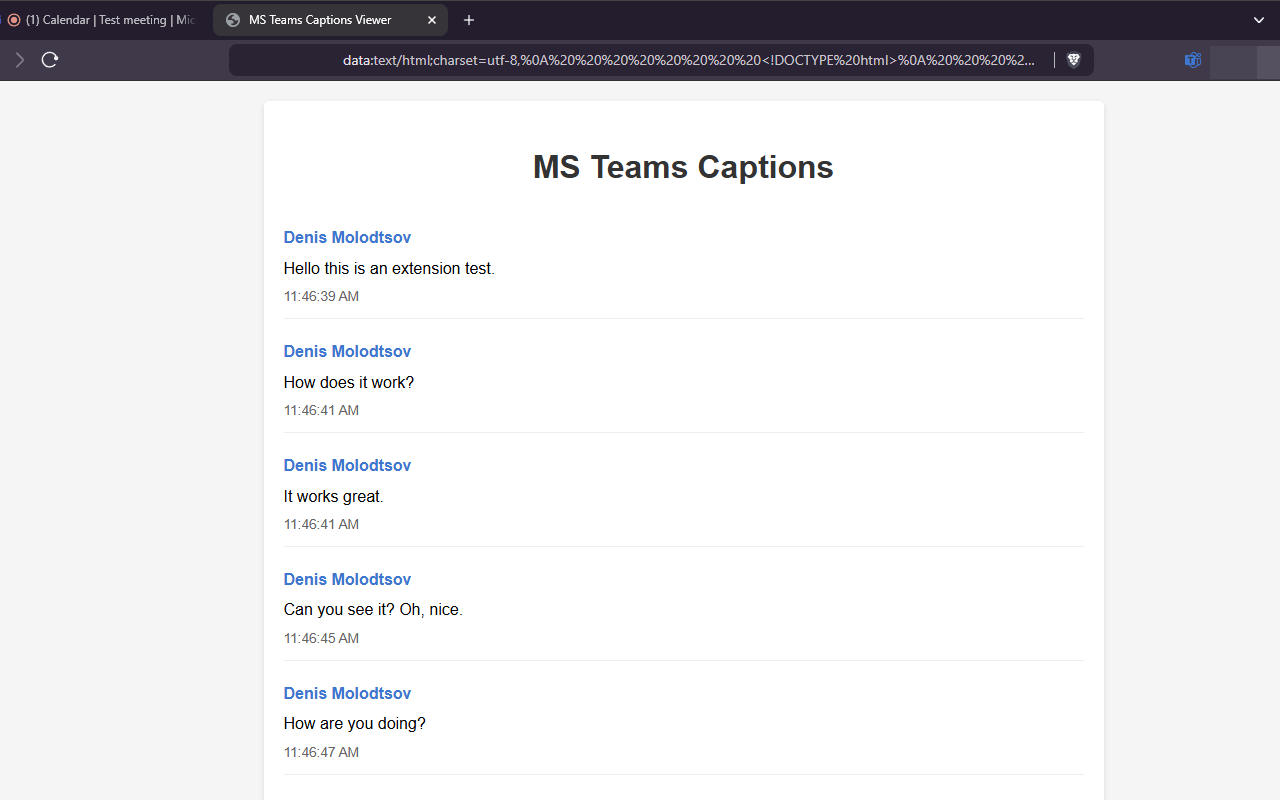This screenshot has width=1280, height=800.
Task: Click the 11:46:47 AM timestamp
Action: pyautogui.click(x=321, y=752)
